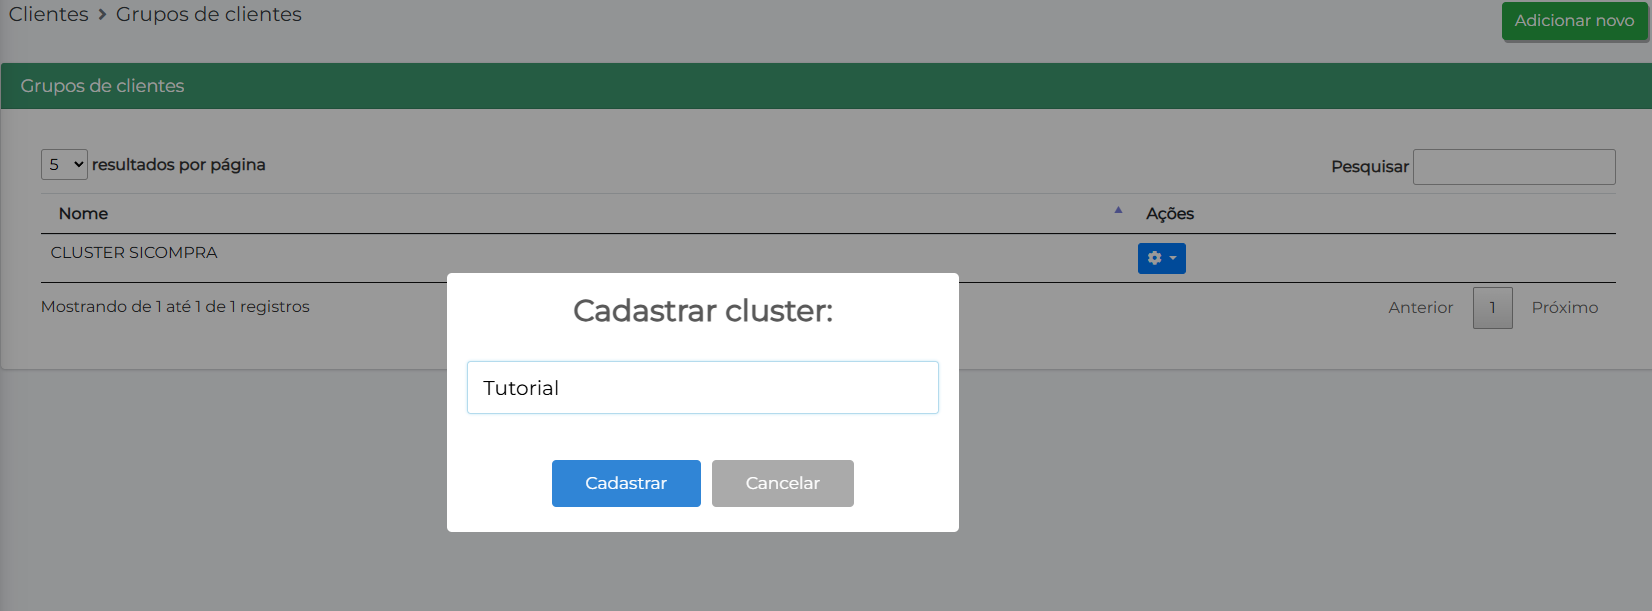Select page 1 in the pagination
Viewport: 1652px width, 611px height.
(1493, 308)
